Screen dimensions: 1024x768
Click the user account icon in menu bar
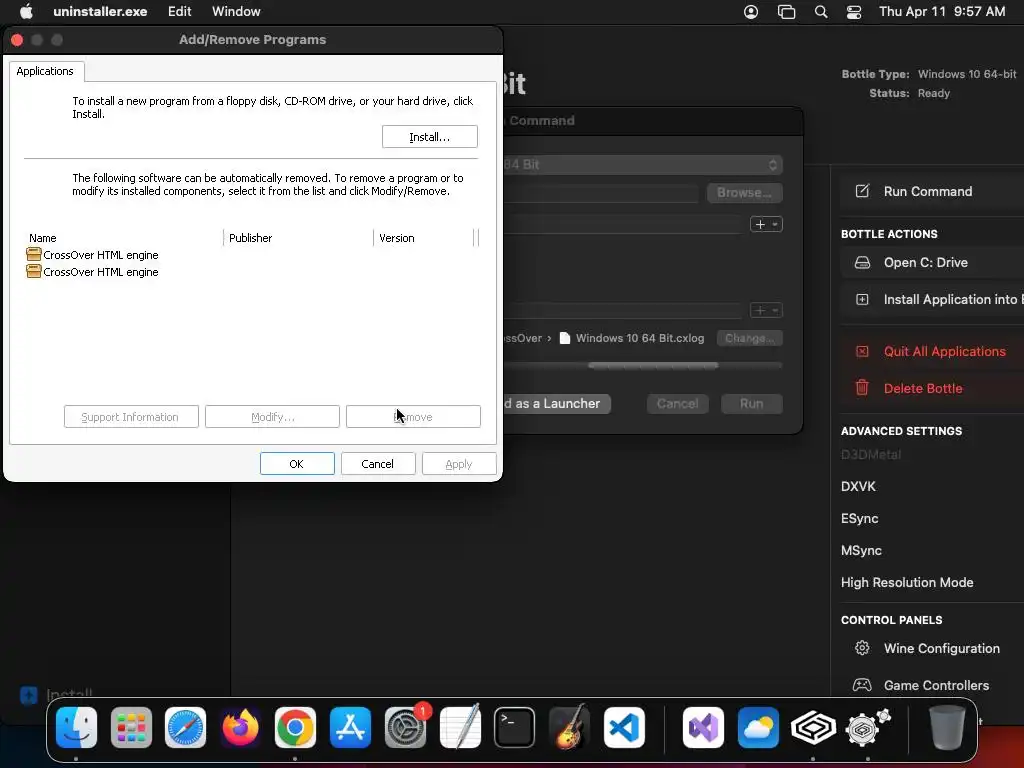pos(751,12)
